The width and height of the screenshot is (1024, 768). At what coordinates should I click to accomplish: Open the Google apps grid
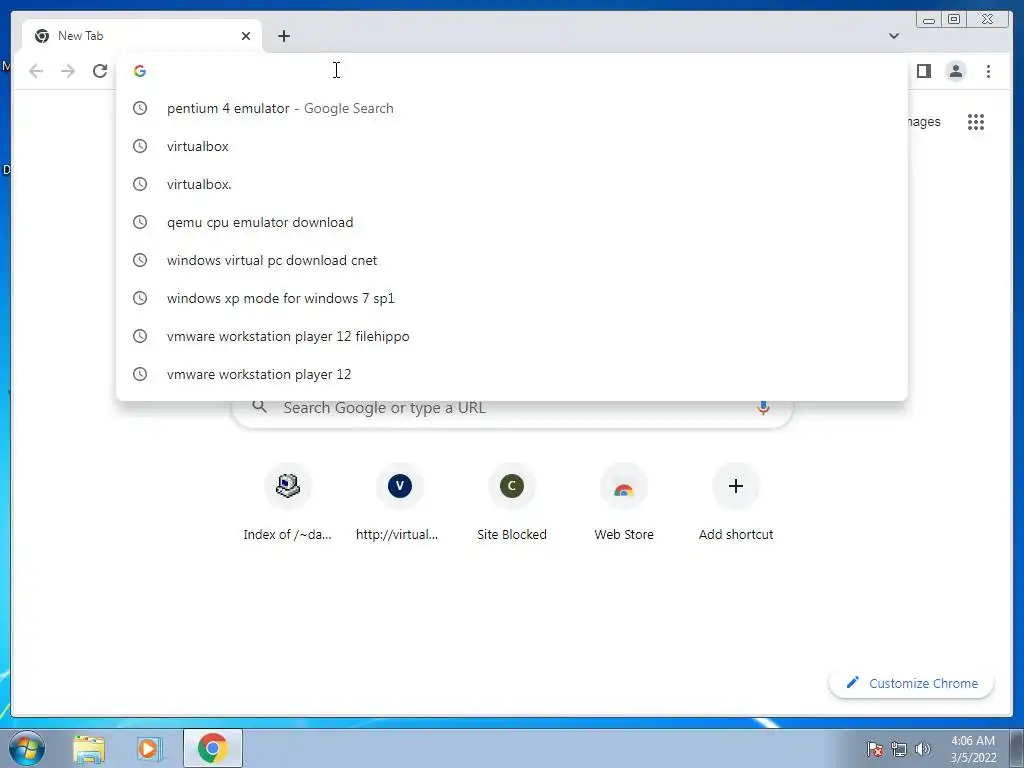click(976, 121)
